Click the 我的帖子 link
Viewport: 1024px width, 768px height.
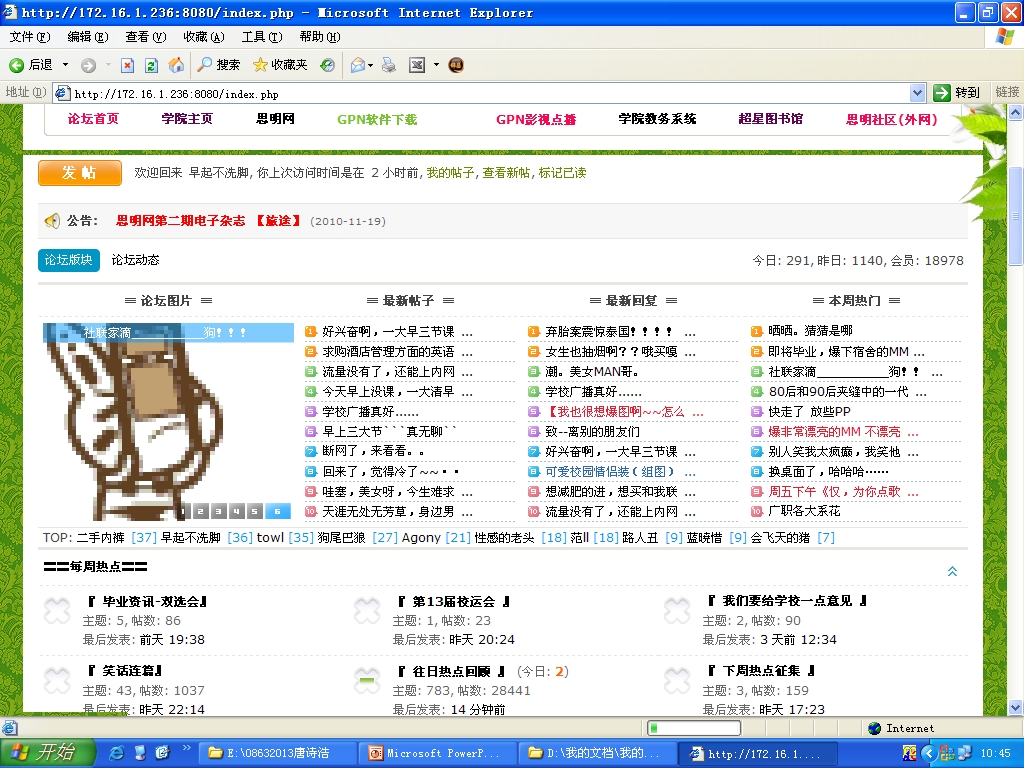450,173
